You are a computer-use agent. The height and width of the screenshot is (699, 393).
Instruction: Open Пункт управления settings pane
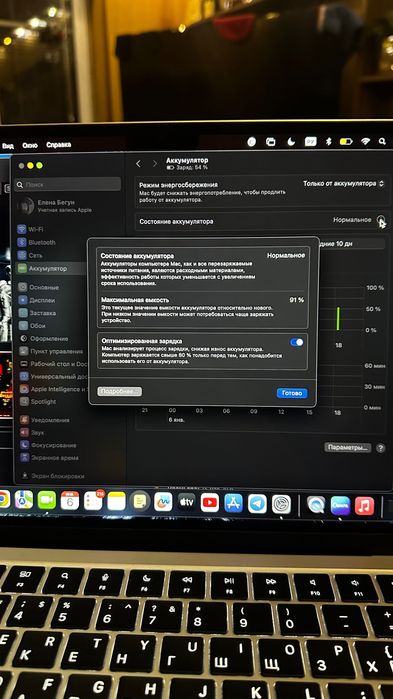point(51,351)
